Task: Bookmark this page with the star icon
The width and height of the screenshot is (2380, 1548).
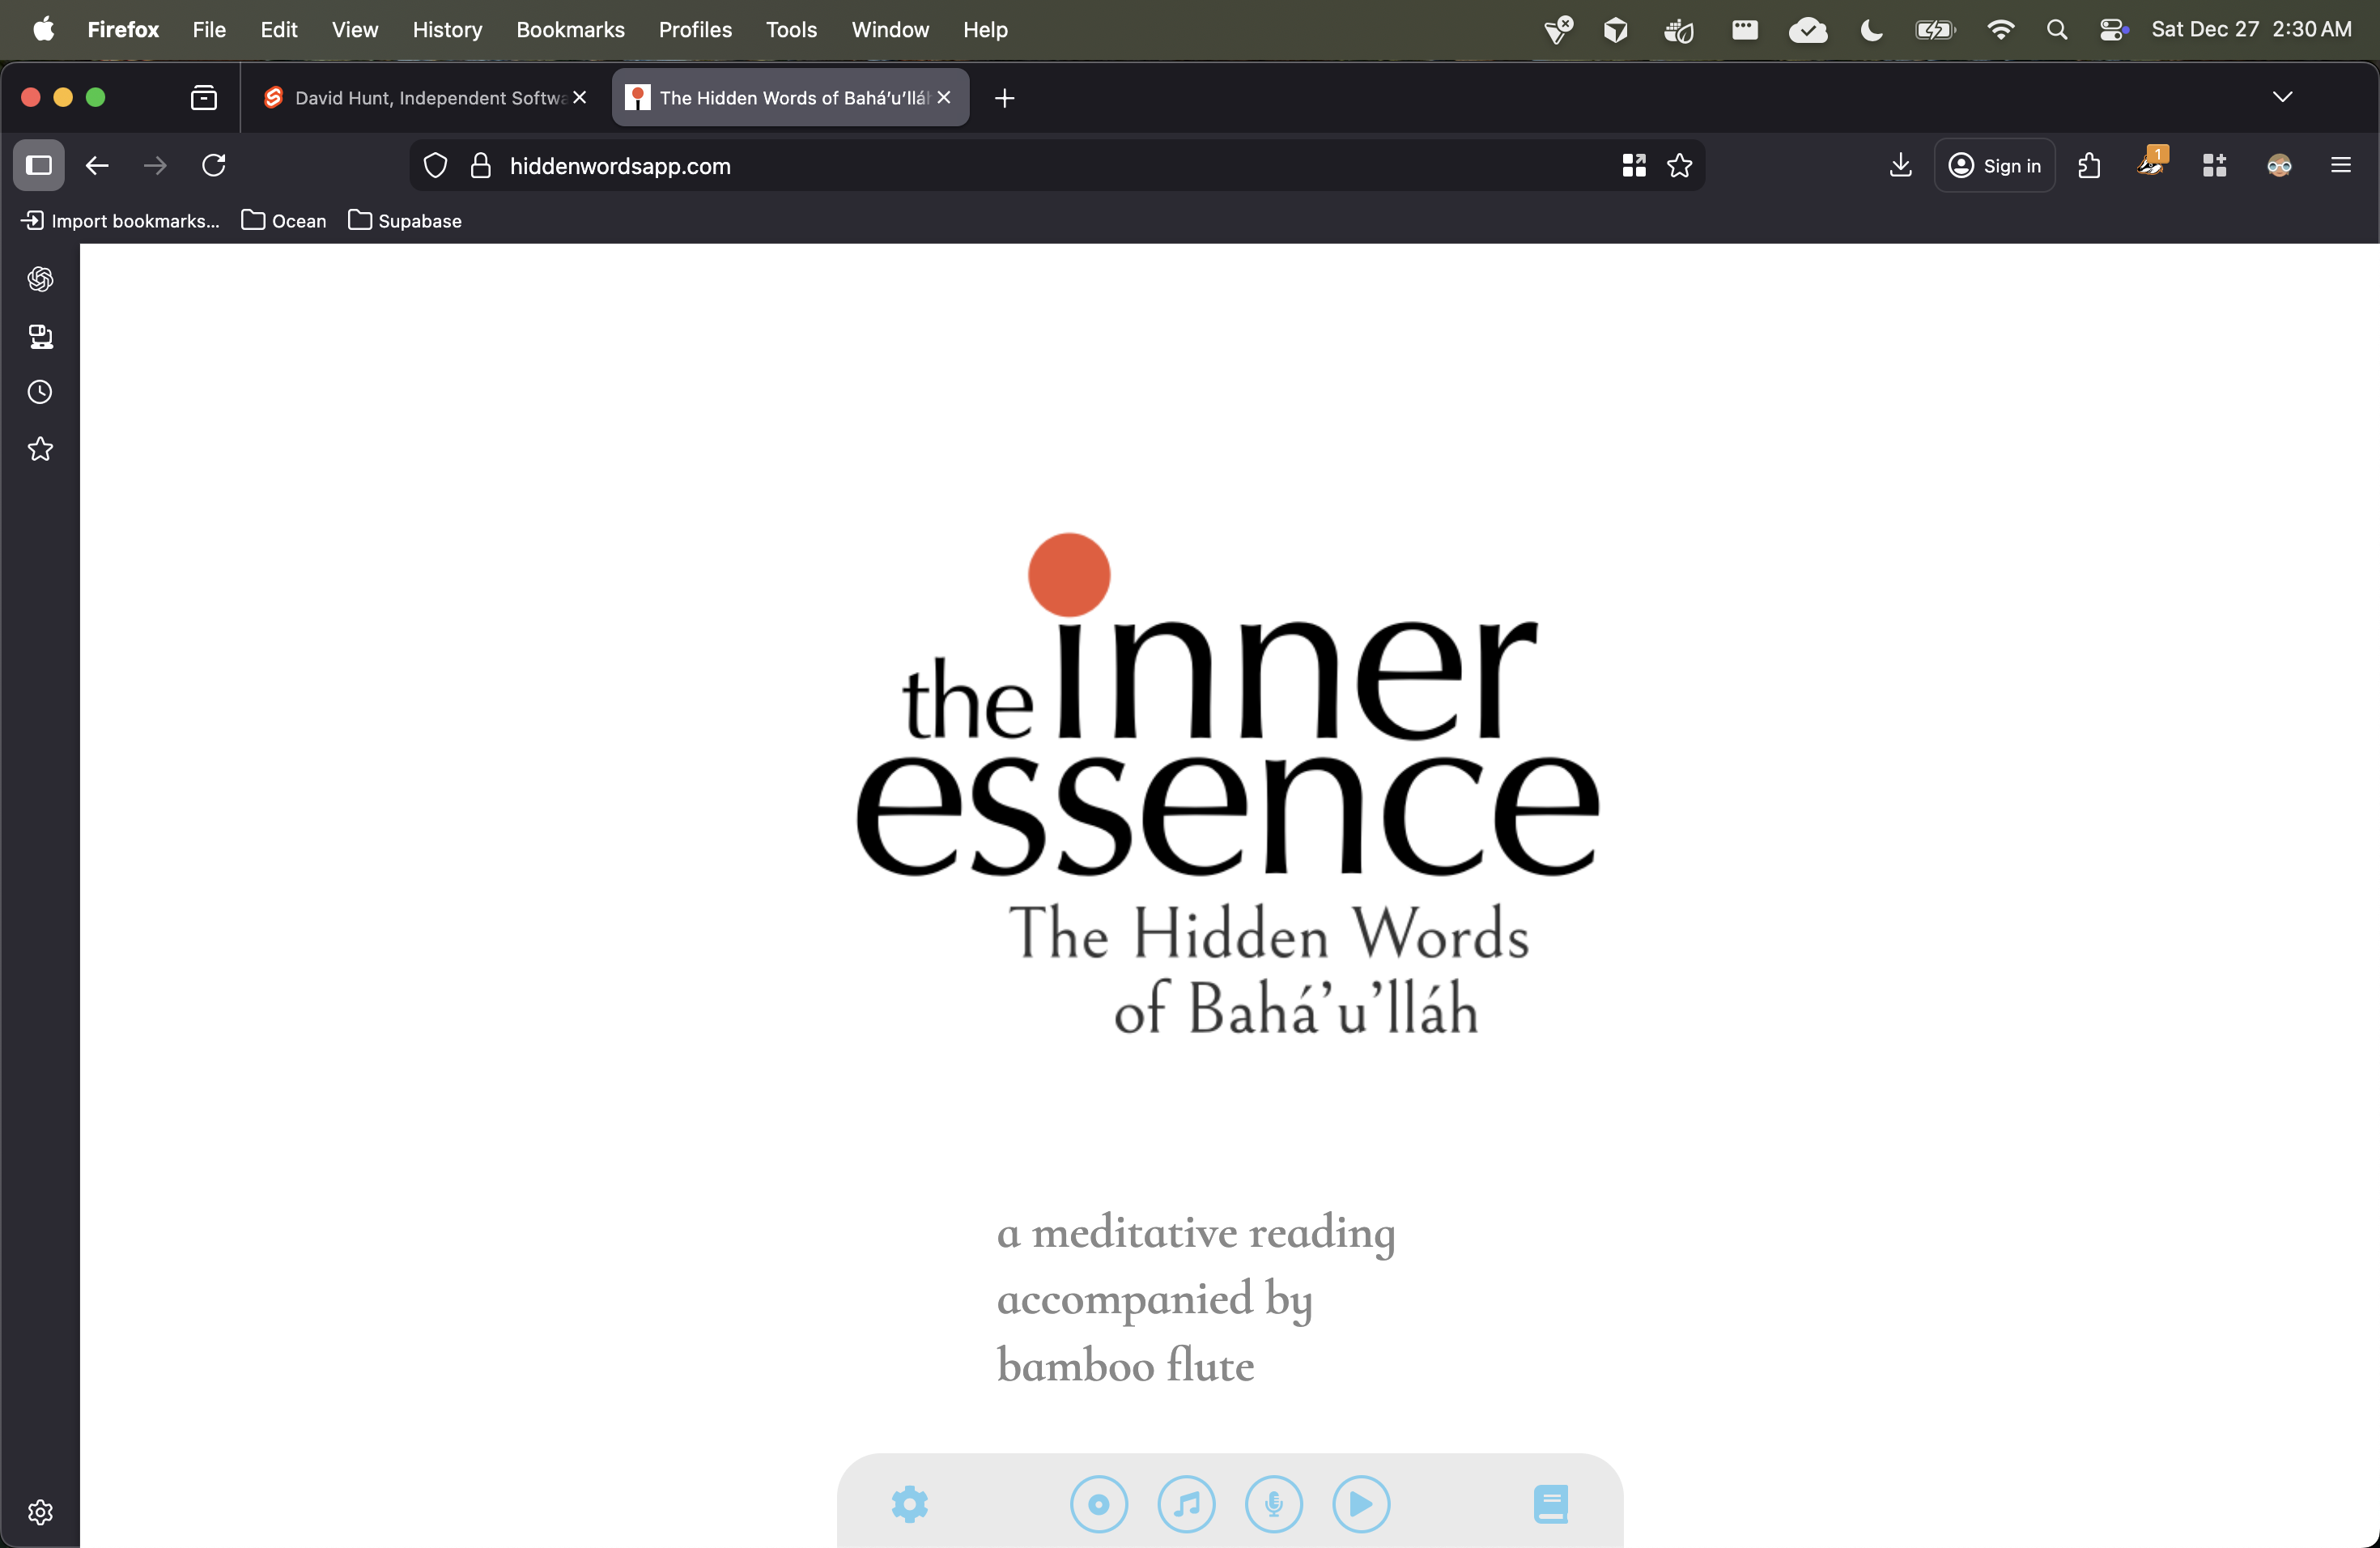Action: coord(1680,166)
